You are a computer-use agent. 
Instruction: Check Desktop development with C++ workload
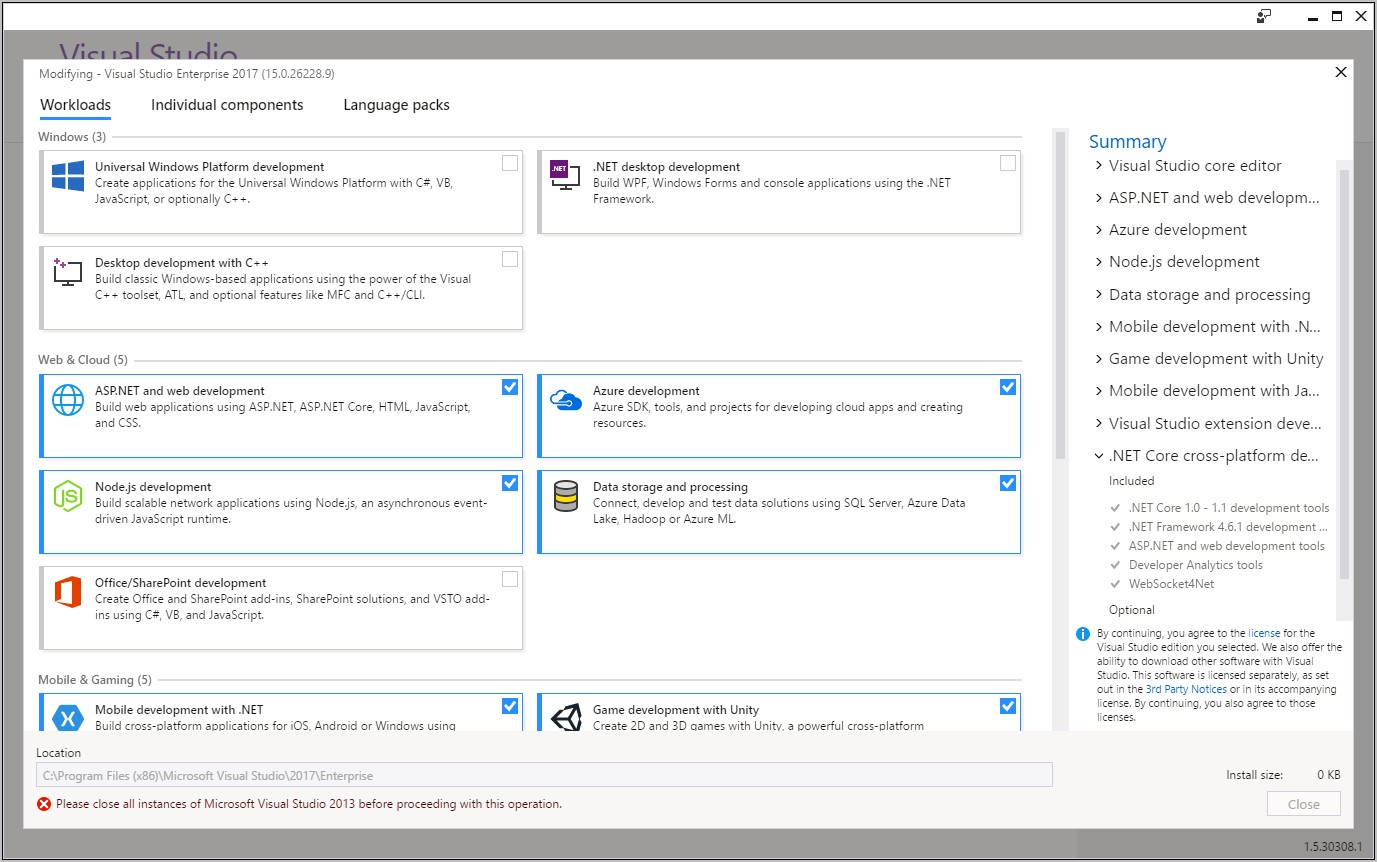click(510, 259)
